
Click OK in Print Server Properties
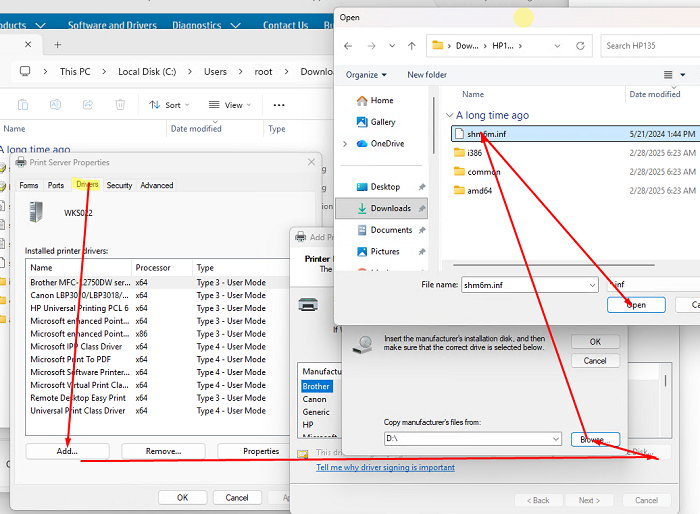tap(183, 497)
